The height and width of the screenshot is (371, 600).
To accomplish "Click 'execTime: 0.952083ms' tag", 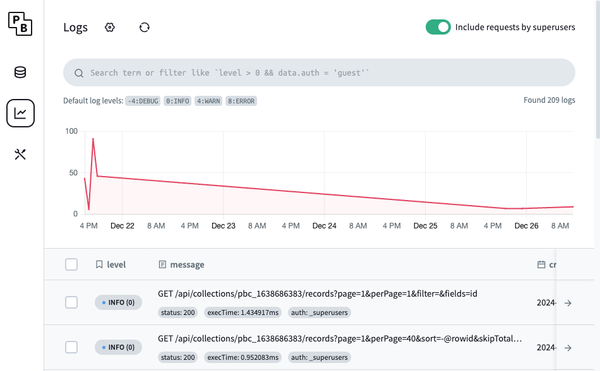I will pos(243,358).
